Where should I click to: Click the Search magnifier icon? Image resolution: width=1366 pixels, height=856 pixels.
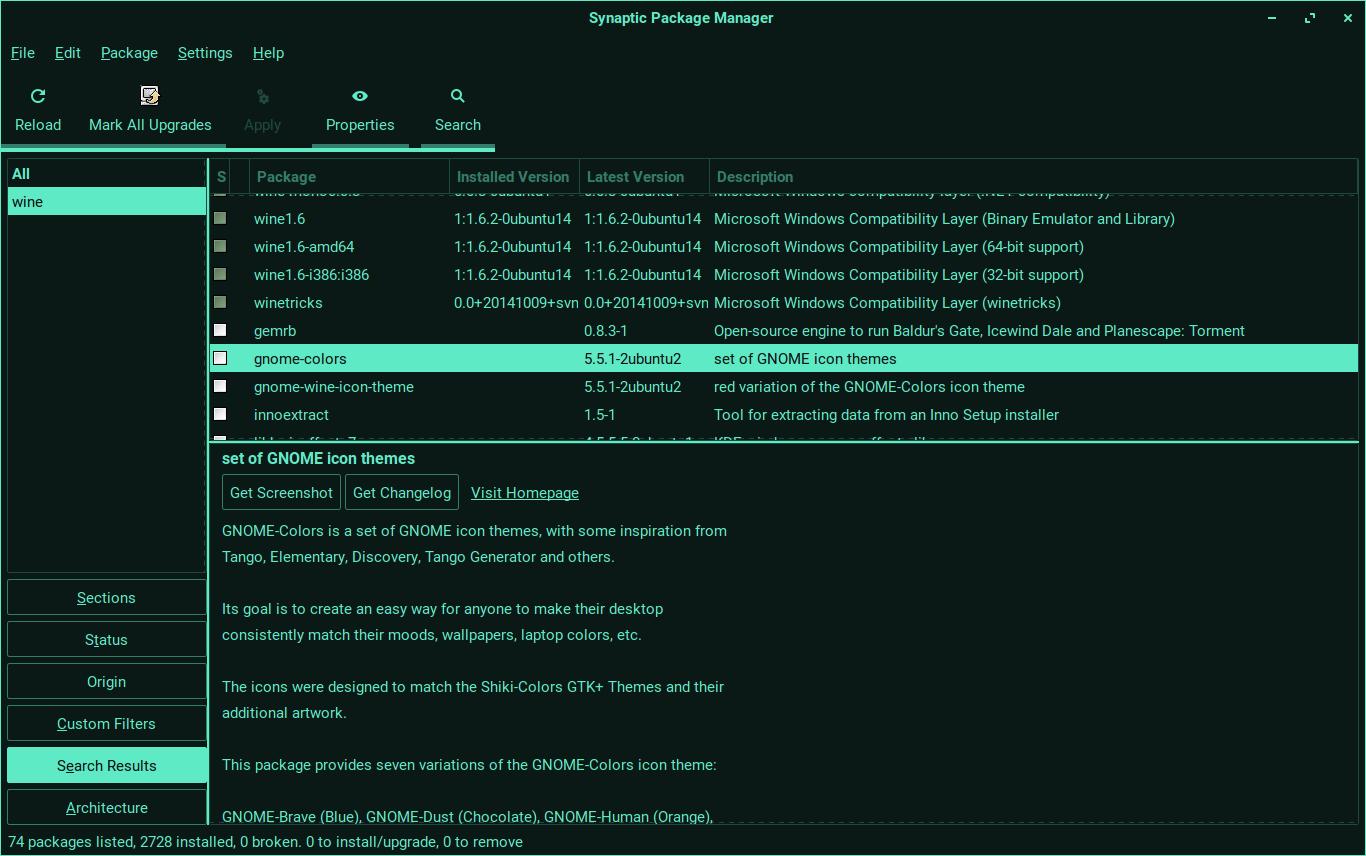coord(458,96)
